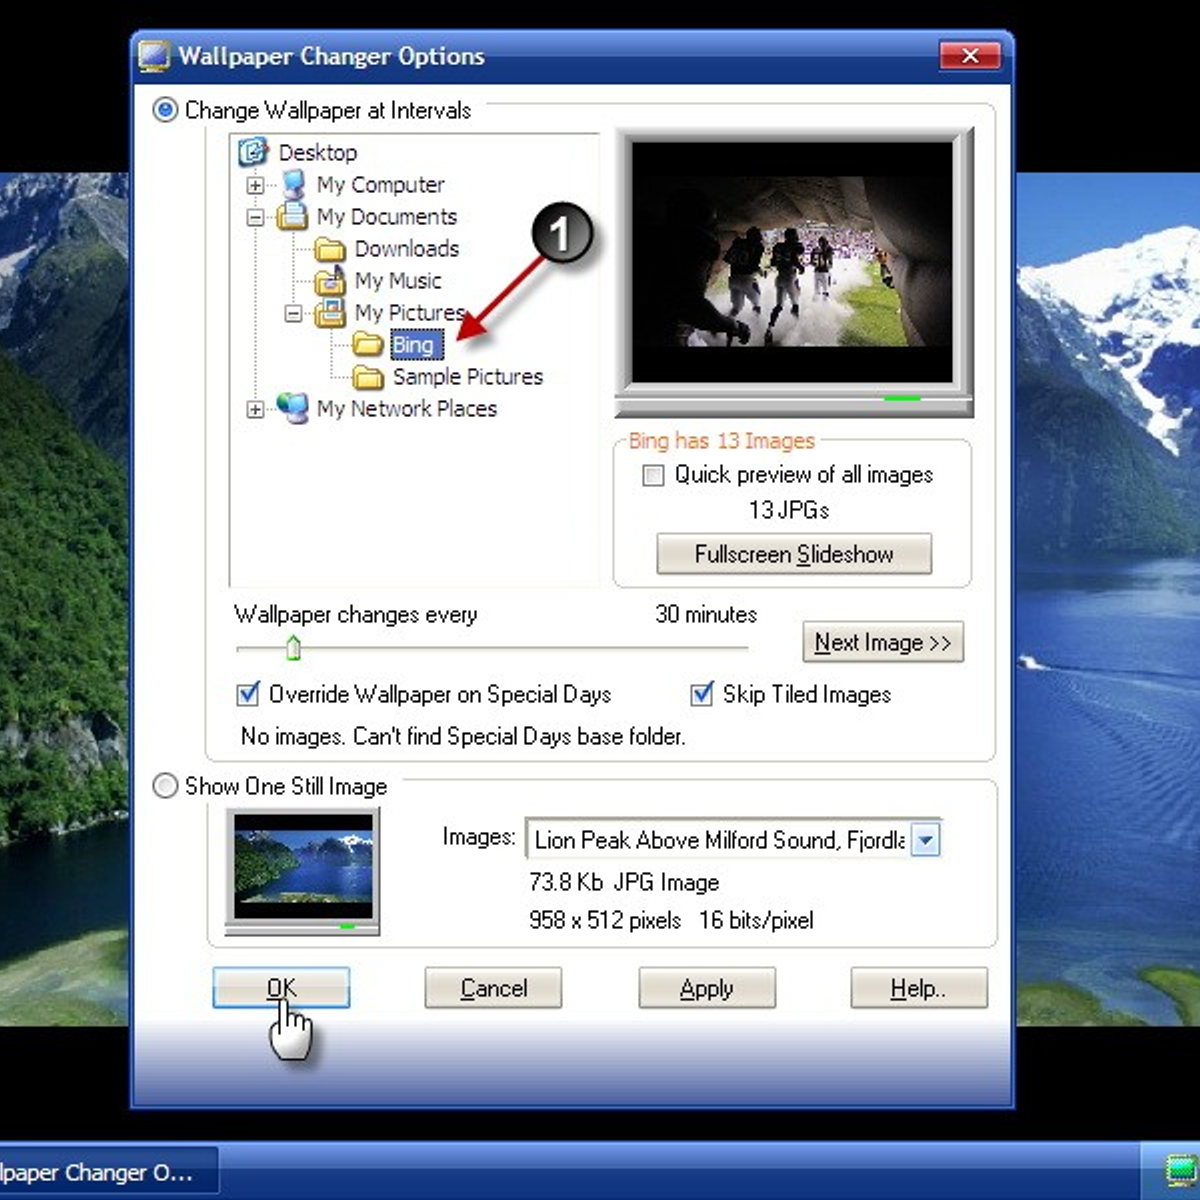Click the Wallpaper Changer taskbar button

[108, 1171]
